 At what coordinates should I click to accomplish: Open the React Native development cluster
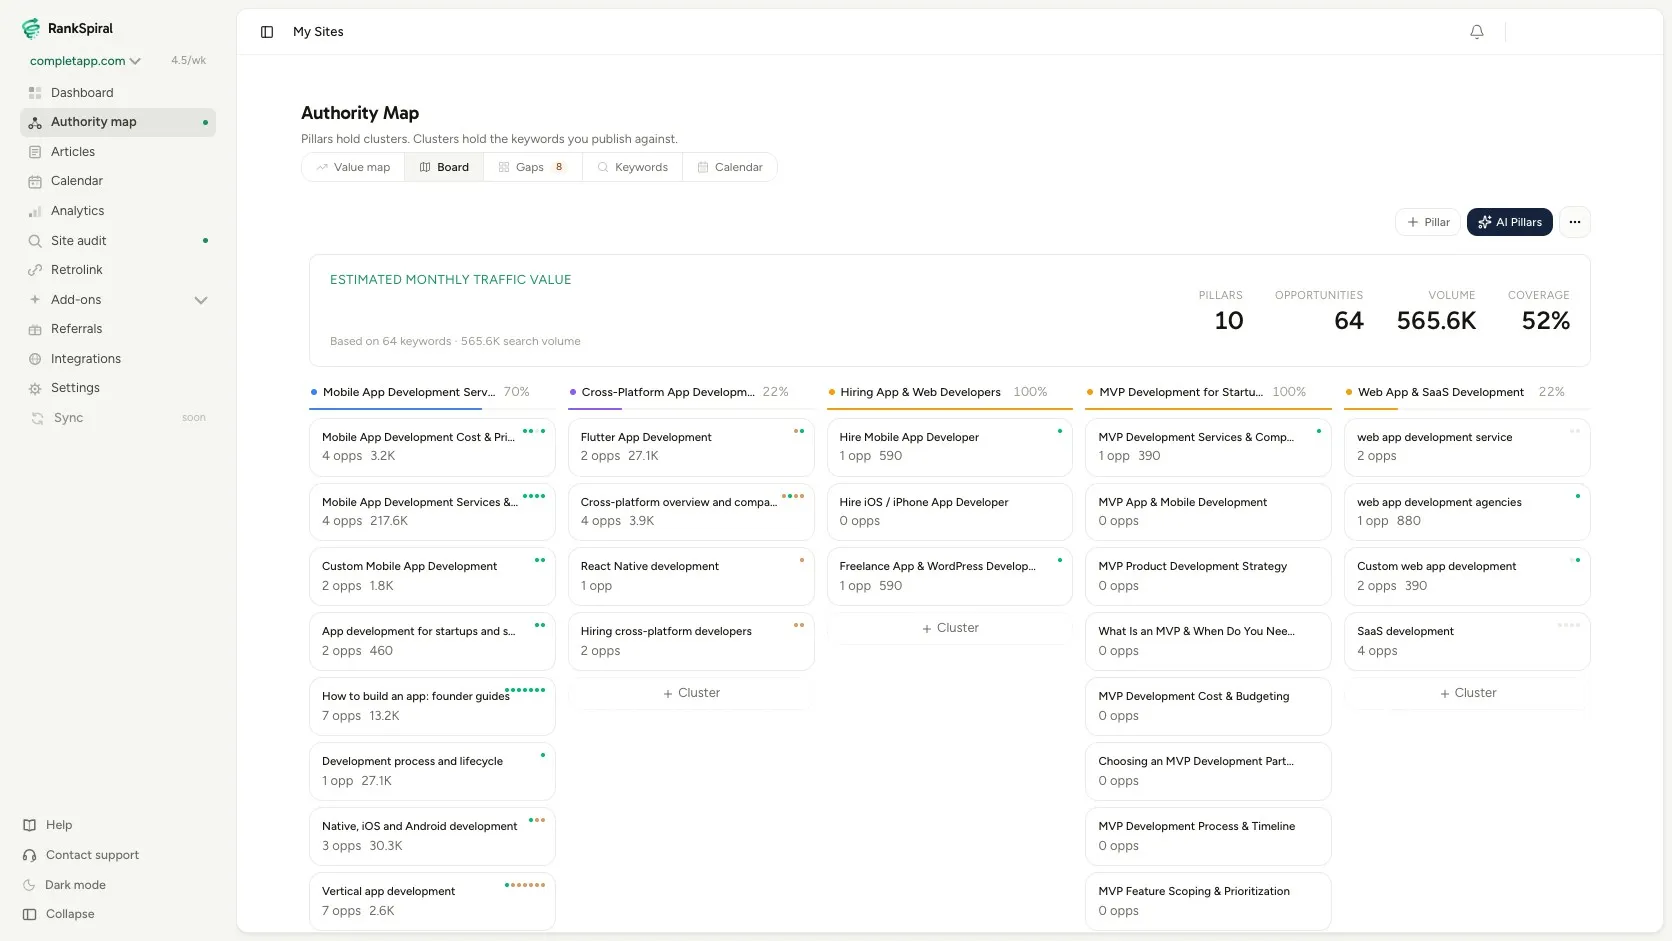pyautogui.click(x=691, y=576)
